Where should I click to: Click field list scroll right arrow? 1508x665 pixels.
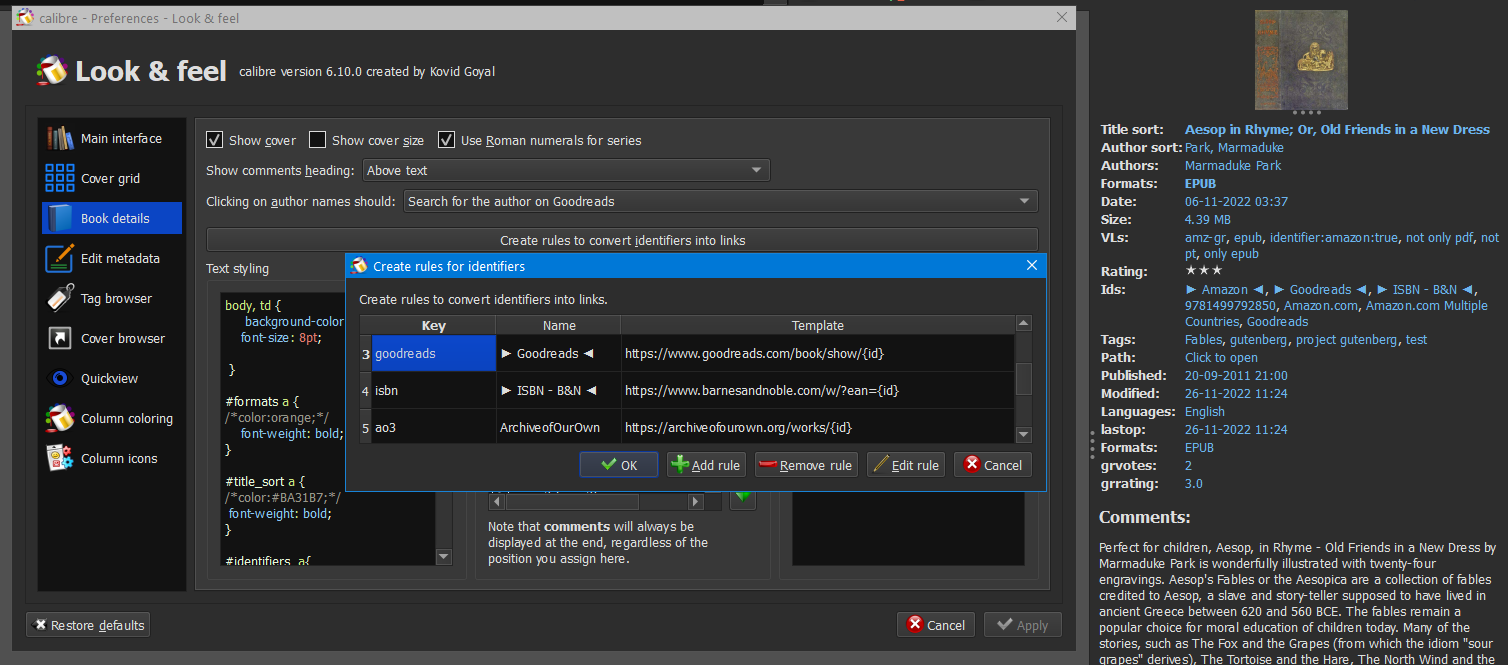pyautogui.click(x=697, y=500)
